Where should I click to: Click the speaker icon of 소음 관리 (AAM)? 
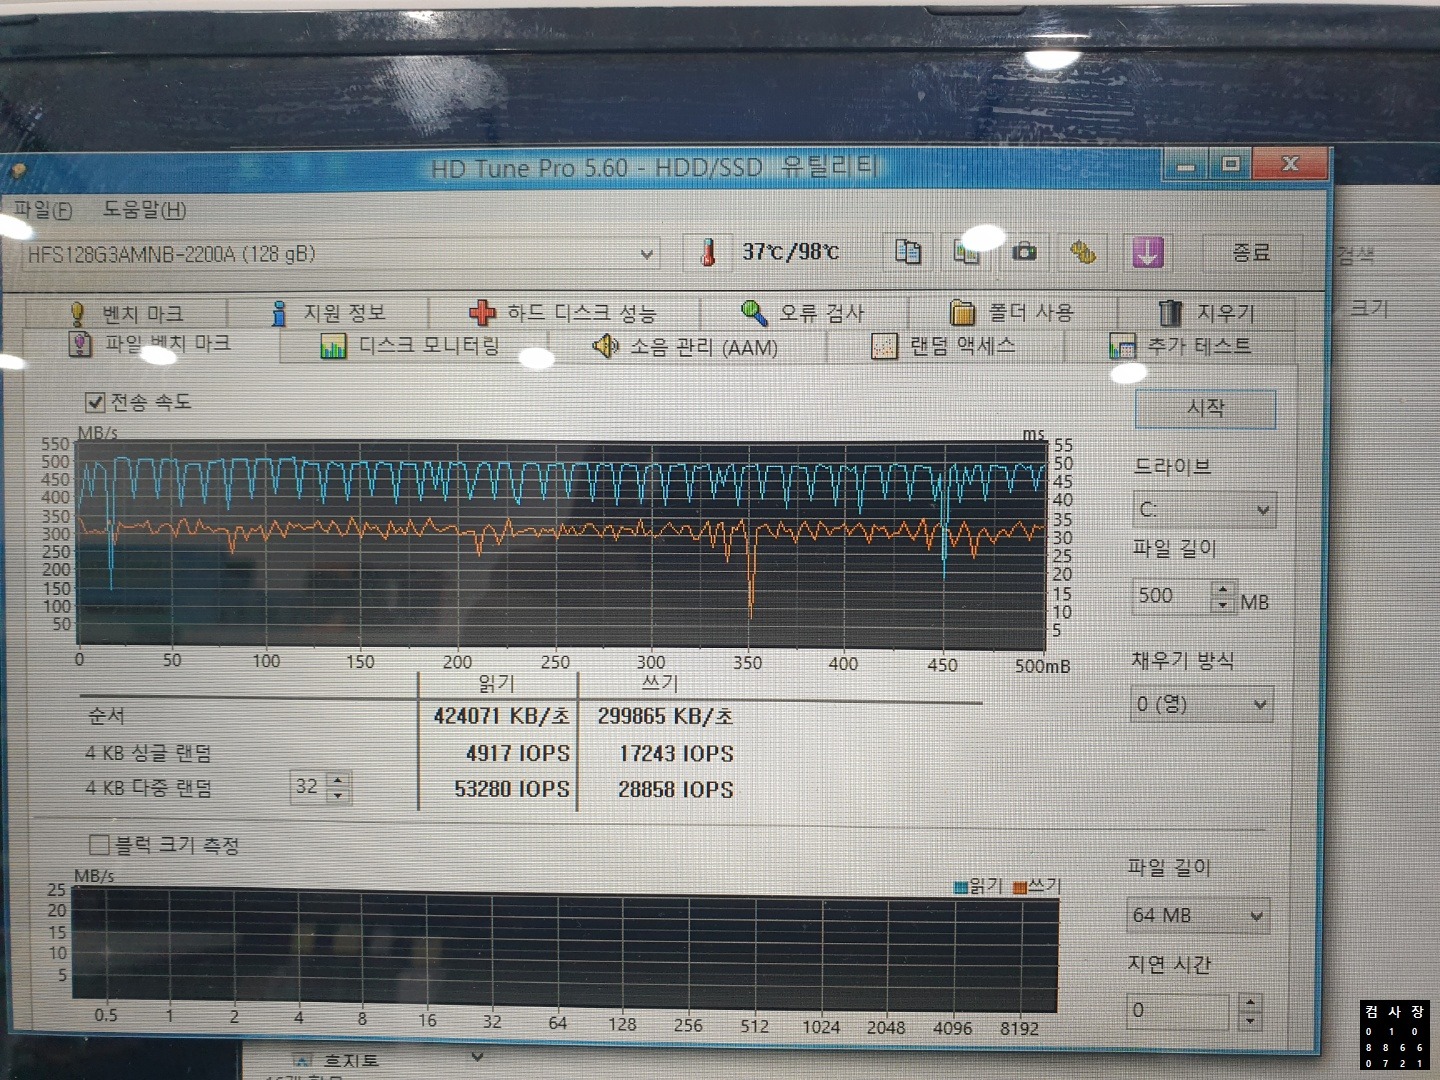coord(605,347)
